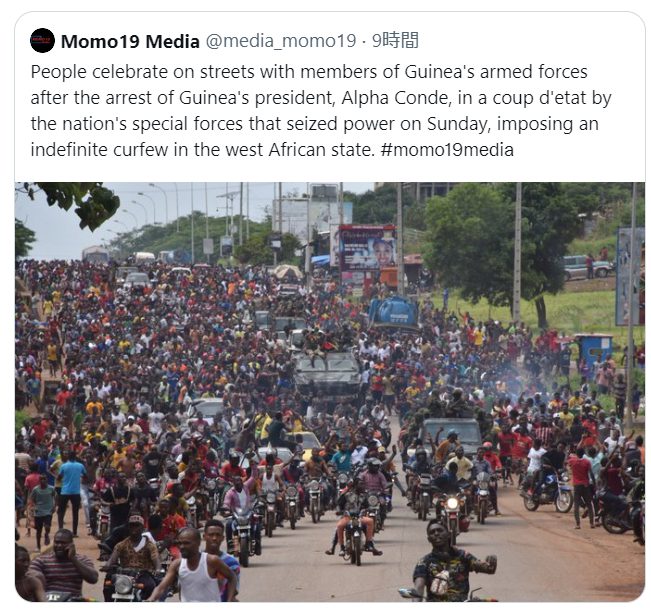Click the Momo19 Media profile avatar
The image size is (651, 613).
(x=42, y=40)
